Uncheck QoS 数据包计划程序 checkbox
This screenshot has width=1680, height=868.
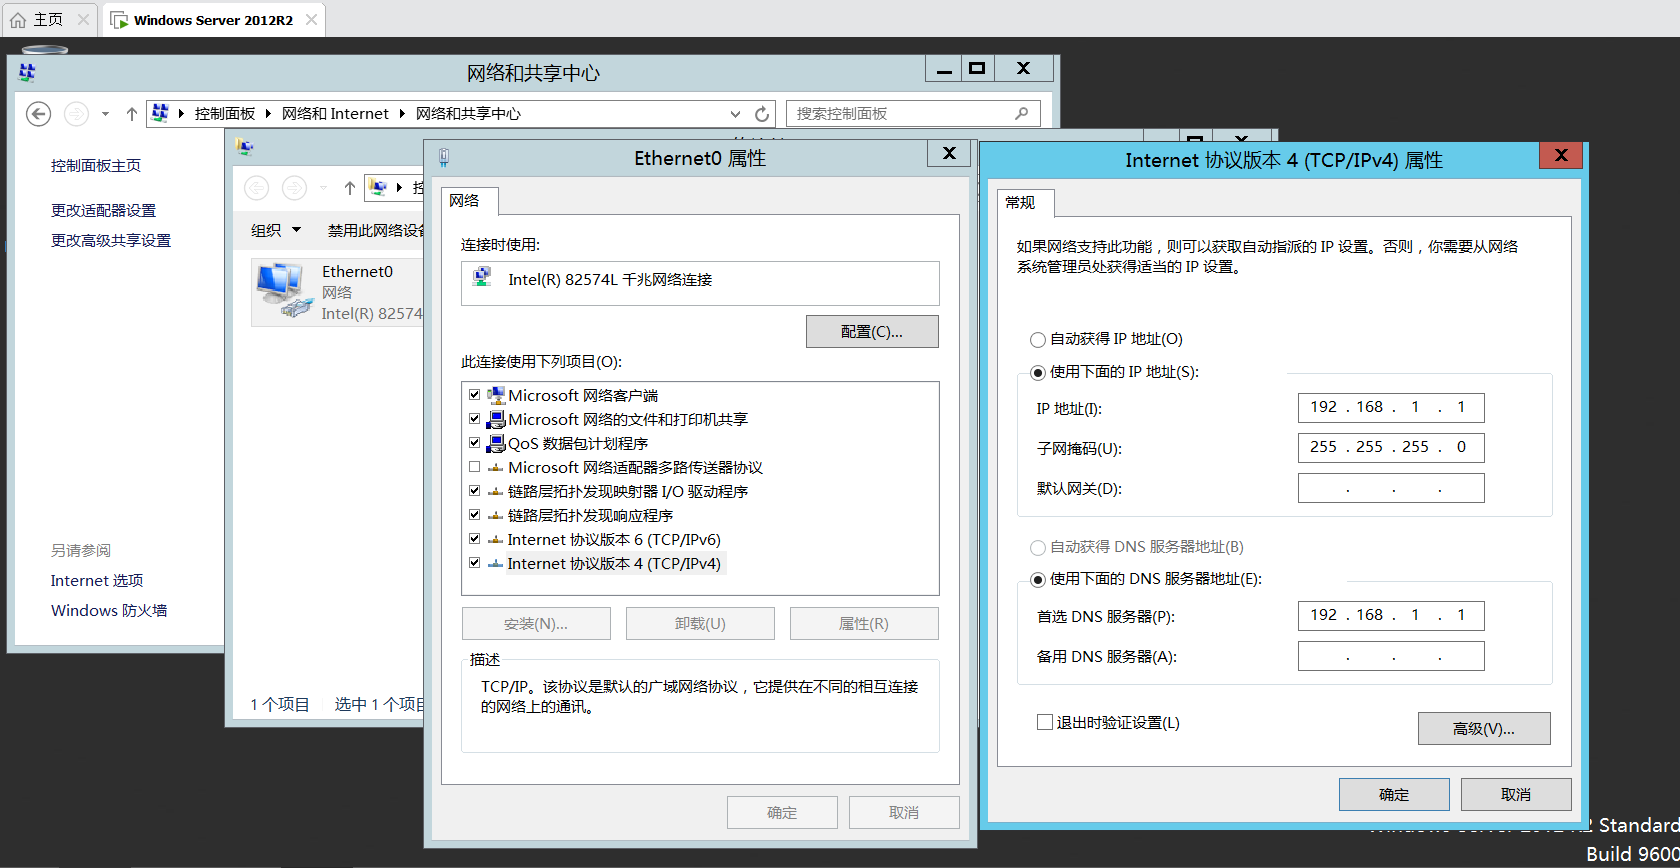[x=475, y=443]
